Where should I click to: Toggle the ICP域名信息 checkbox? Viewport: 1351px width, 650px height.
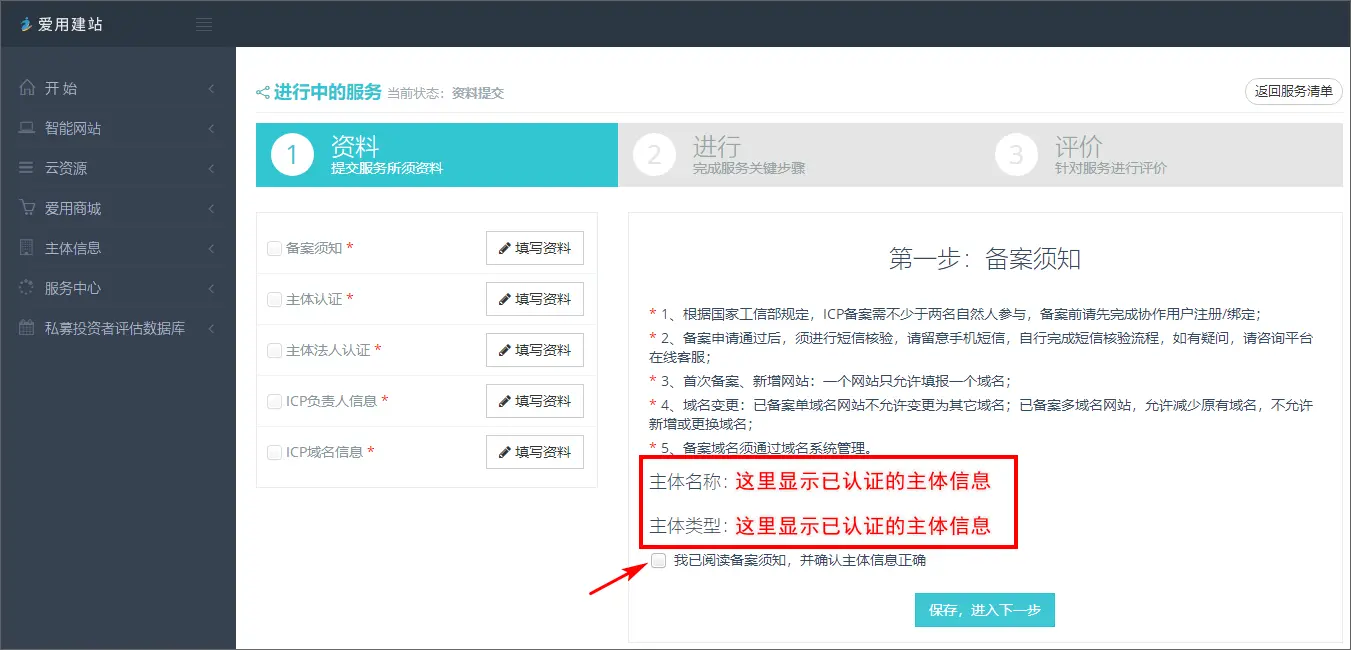coord(274,452)
